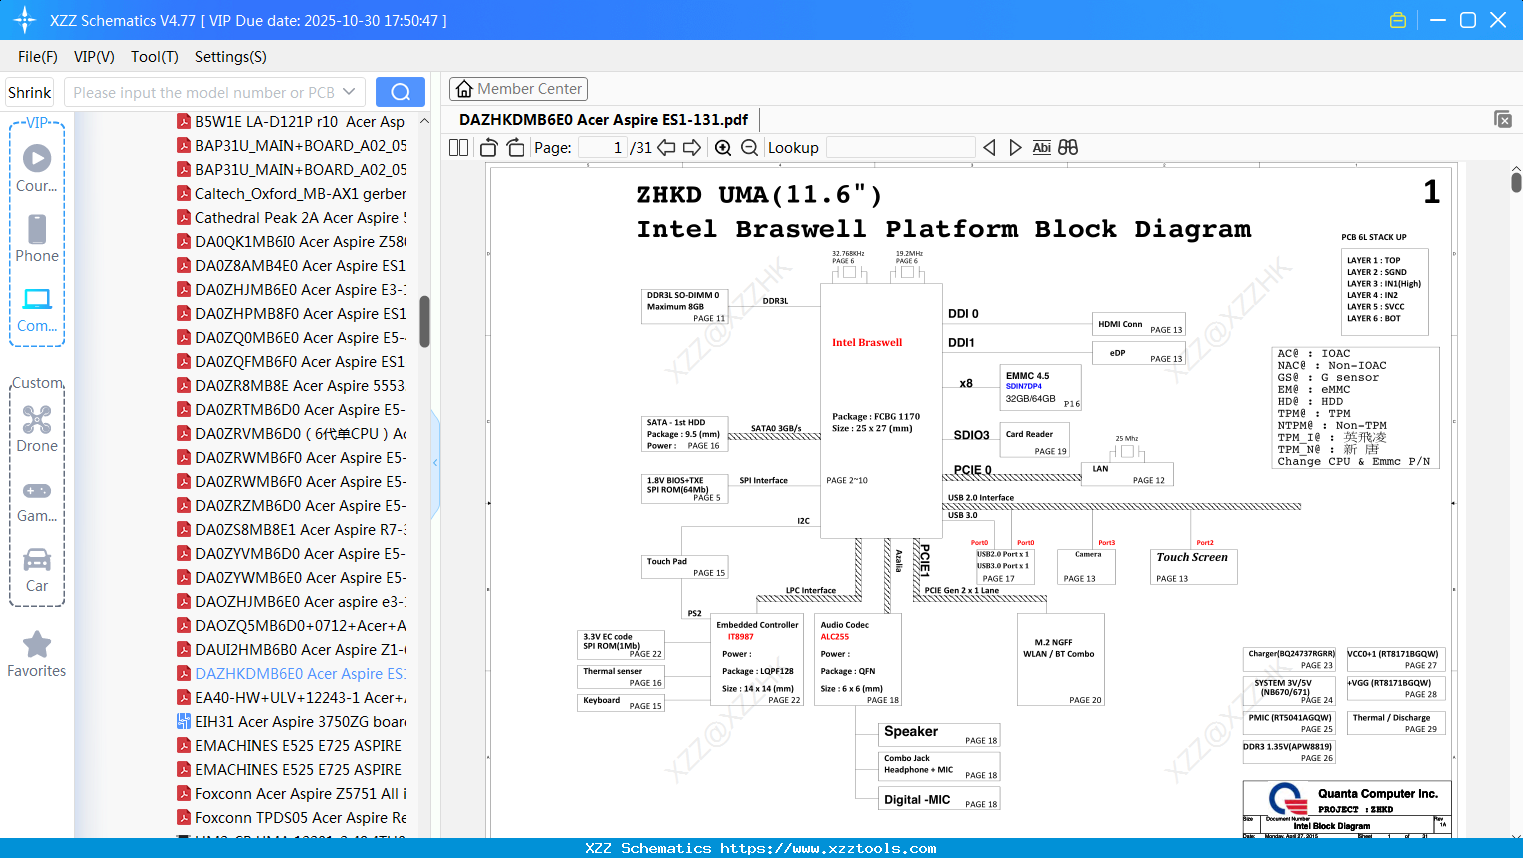This screenshot has width=1523, height=858.
Task: Open DA0ZQFMB6F0 Acer Aspire ES1 file
Action: pyautogui.click(x=291, y=362)
